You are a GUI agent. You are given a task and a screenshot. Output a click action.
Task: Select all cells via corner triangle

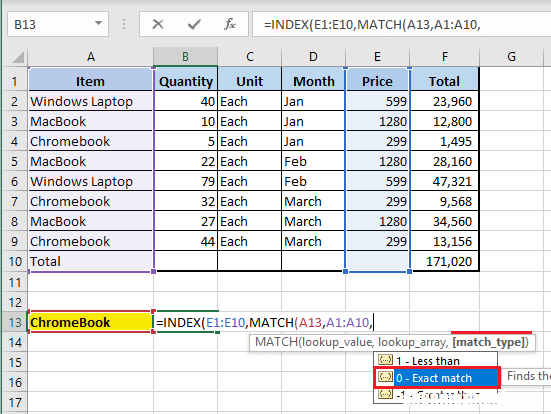pyautogui.click(x=18, y=57)
